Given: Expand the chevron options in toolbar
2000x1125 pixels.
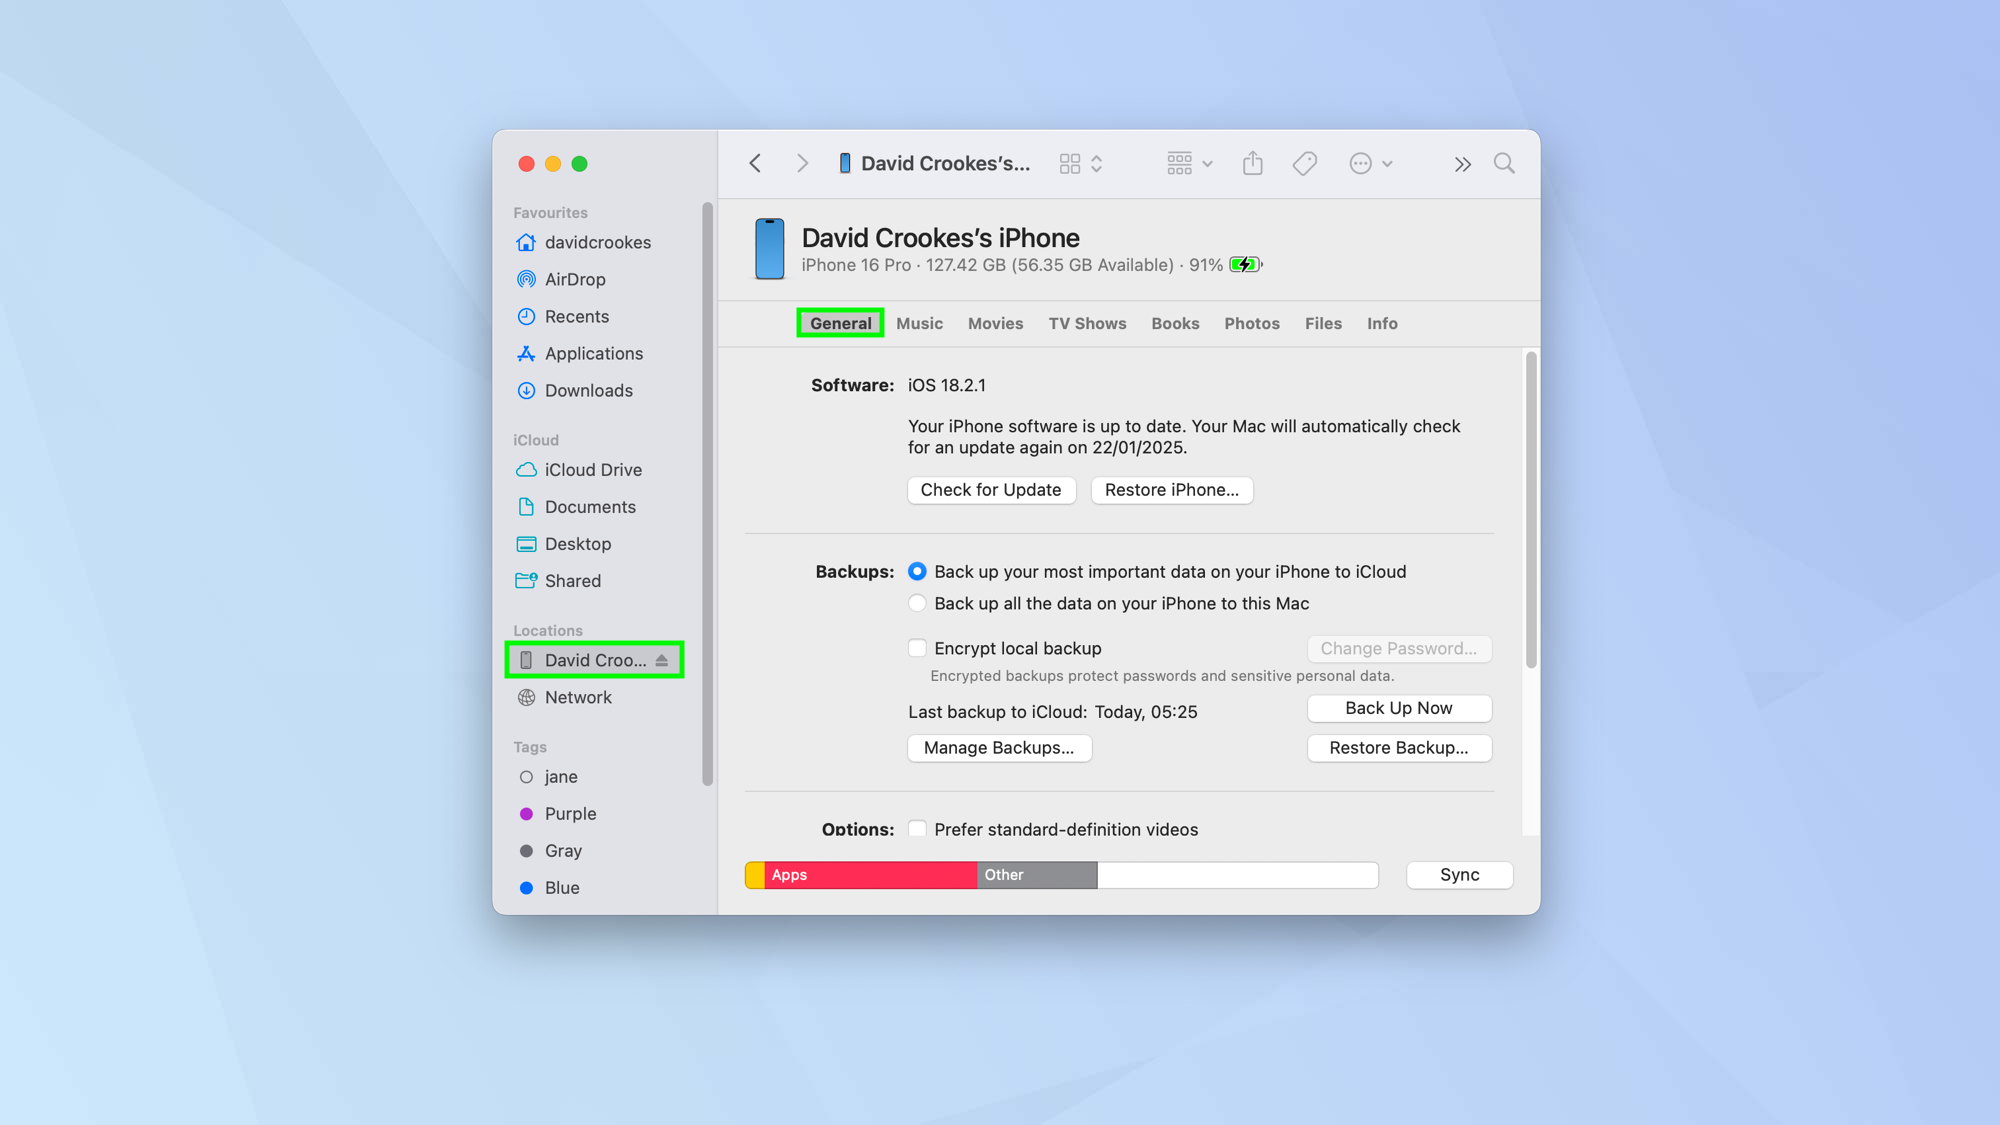Looking at the screenshot, I should (x=1463, y=163).
